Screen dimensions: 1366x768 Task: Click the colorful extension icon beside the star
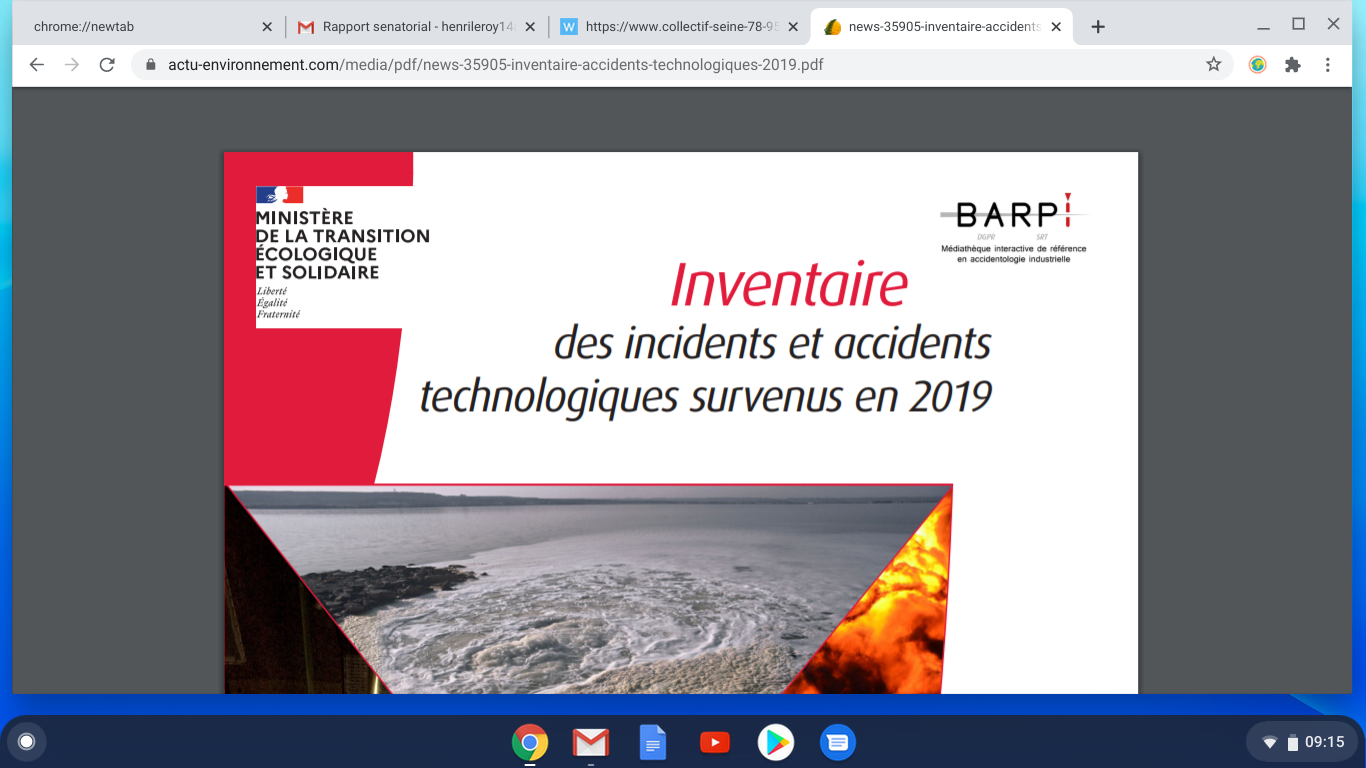click(1257, 65)
